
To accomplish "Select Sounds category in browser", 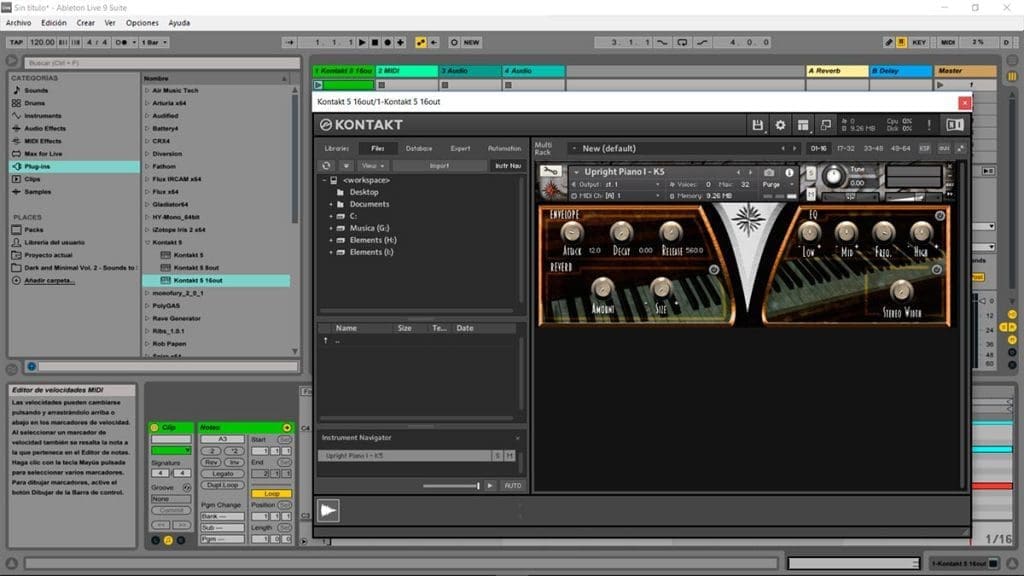I will 36,90.
